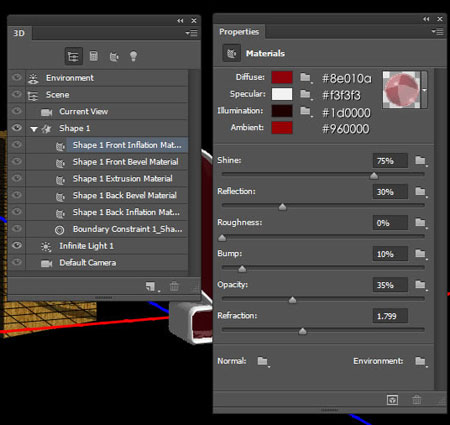Open the Illumination texture folder icon
450x425 pixels.
(305, 111)
